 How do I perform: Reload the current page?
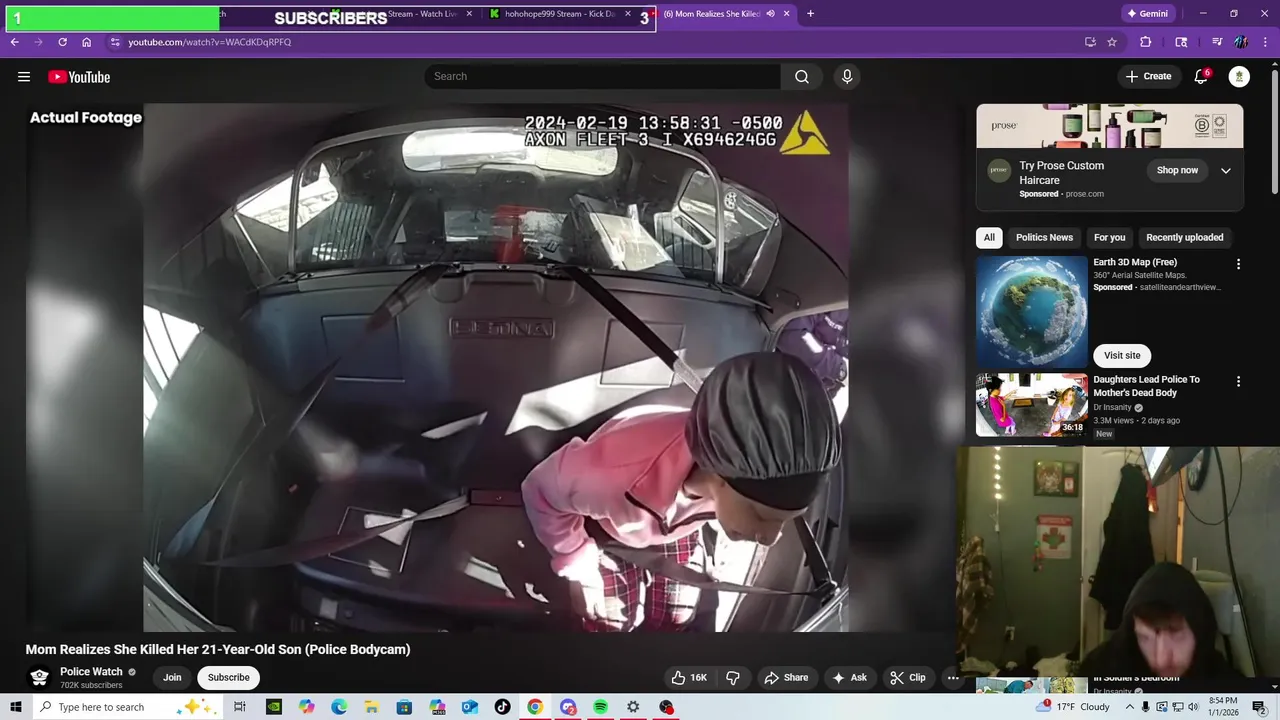coord(62,42)
